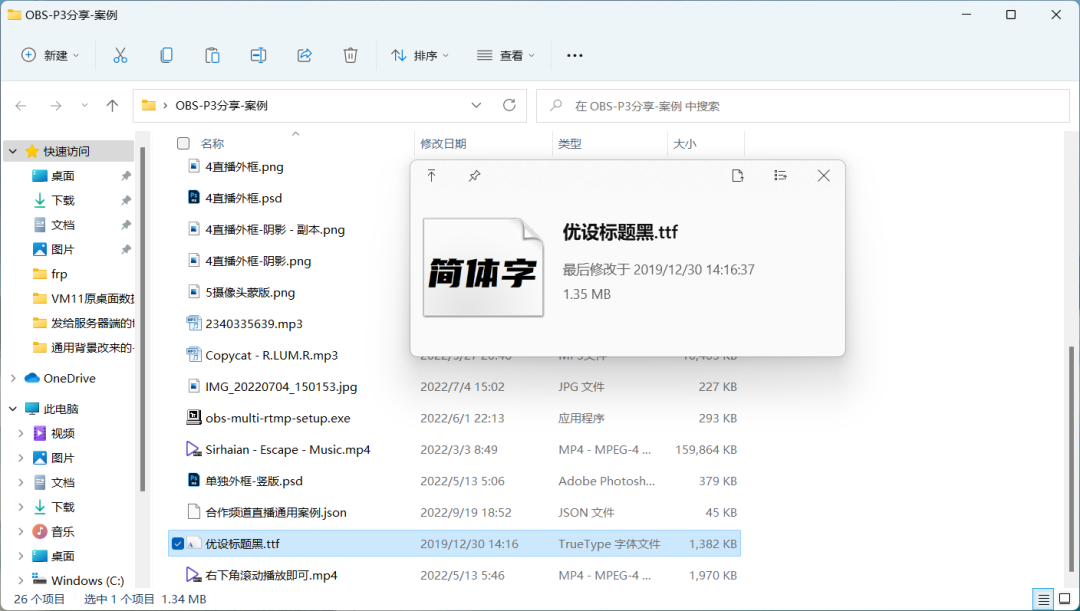The height and width of the screenshot is (611, 1080).
Task: Open the 排序 sort dropdown
Action: pyautogui.click(x=420, y=55)
